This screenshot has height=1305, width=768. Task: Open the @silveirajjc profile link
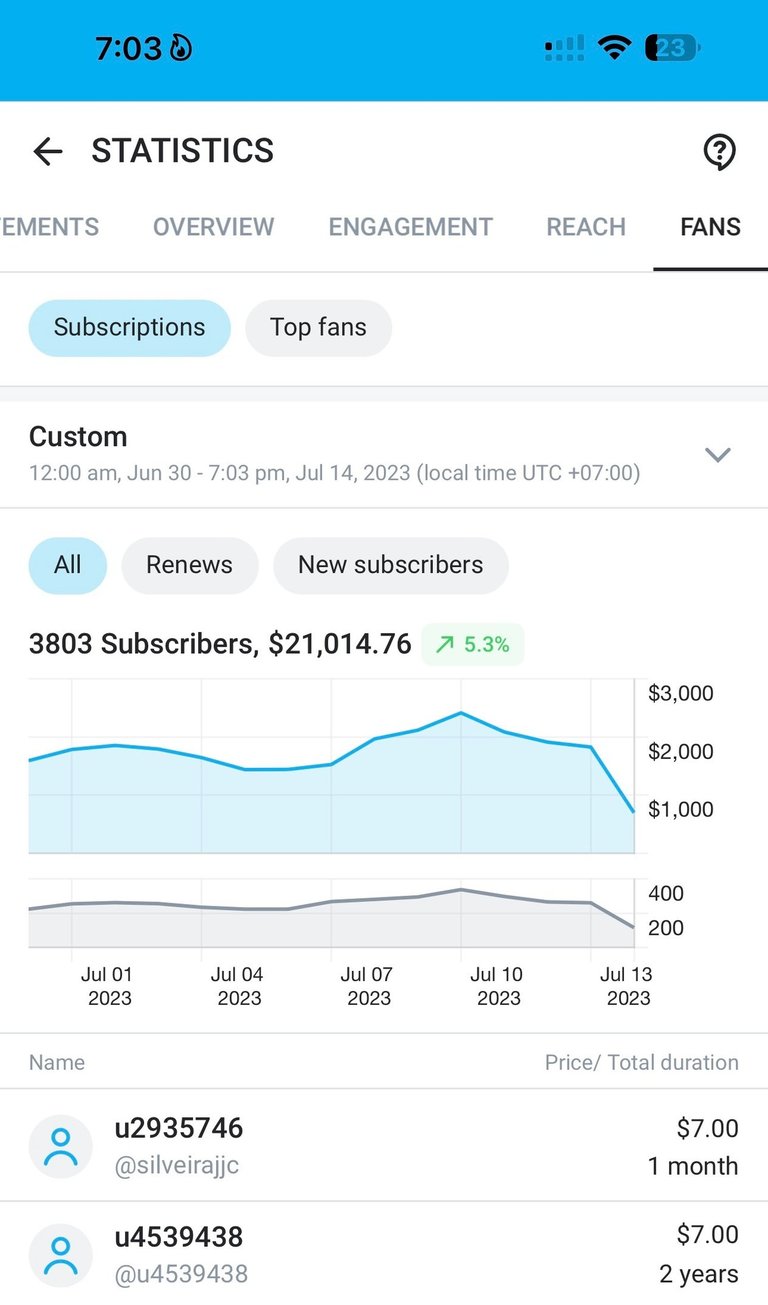click(177, 1166)
